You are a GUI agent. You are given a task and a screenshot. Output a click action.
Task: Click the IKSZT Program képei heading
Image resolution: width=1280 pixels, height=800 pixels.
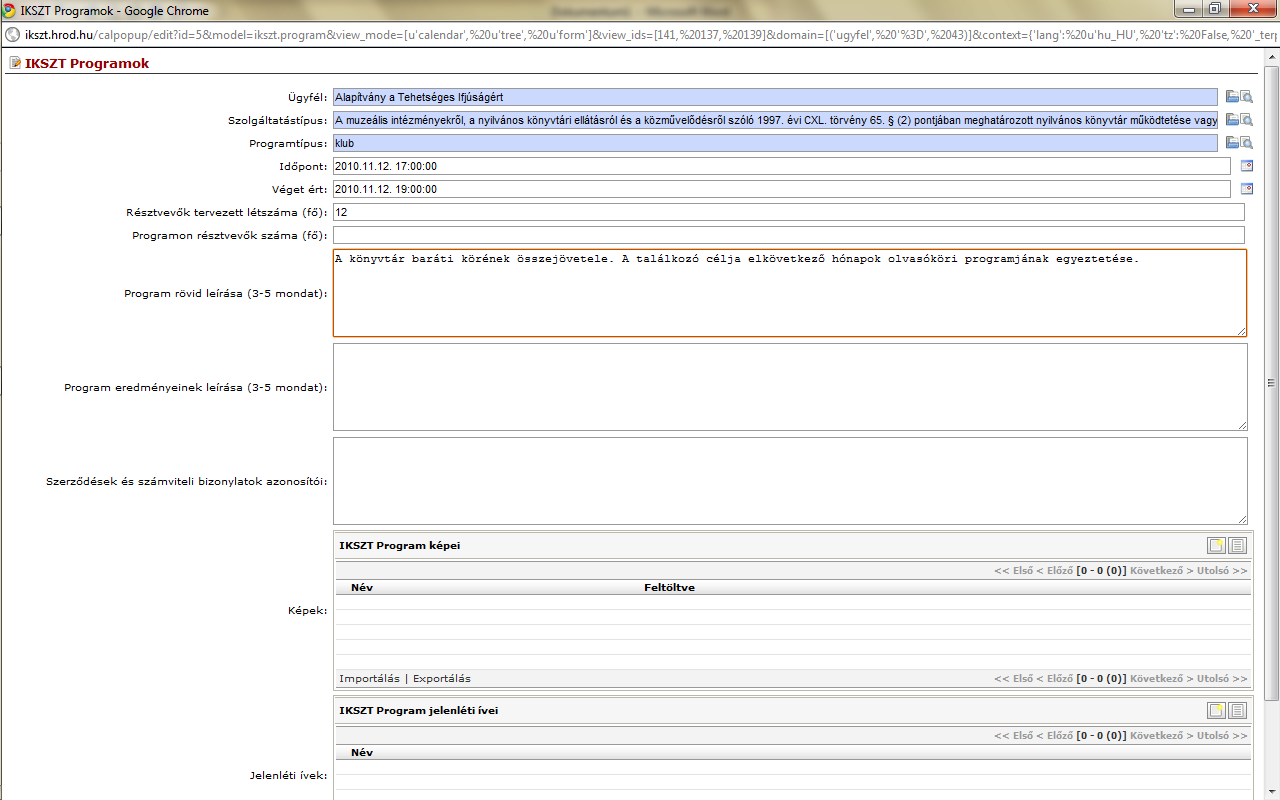point(400,545)
